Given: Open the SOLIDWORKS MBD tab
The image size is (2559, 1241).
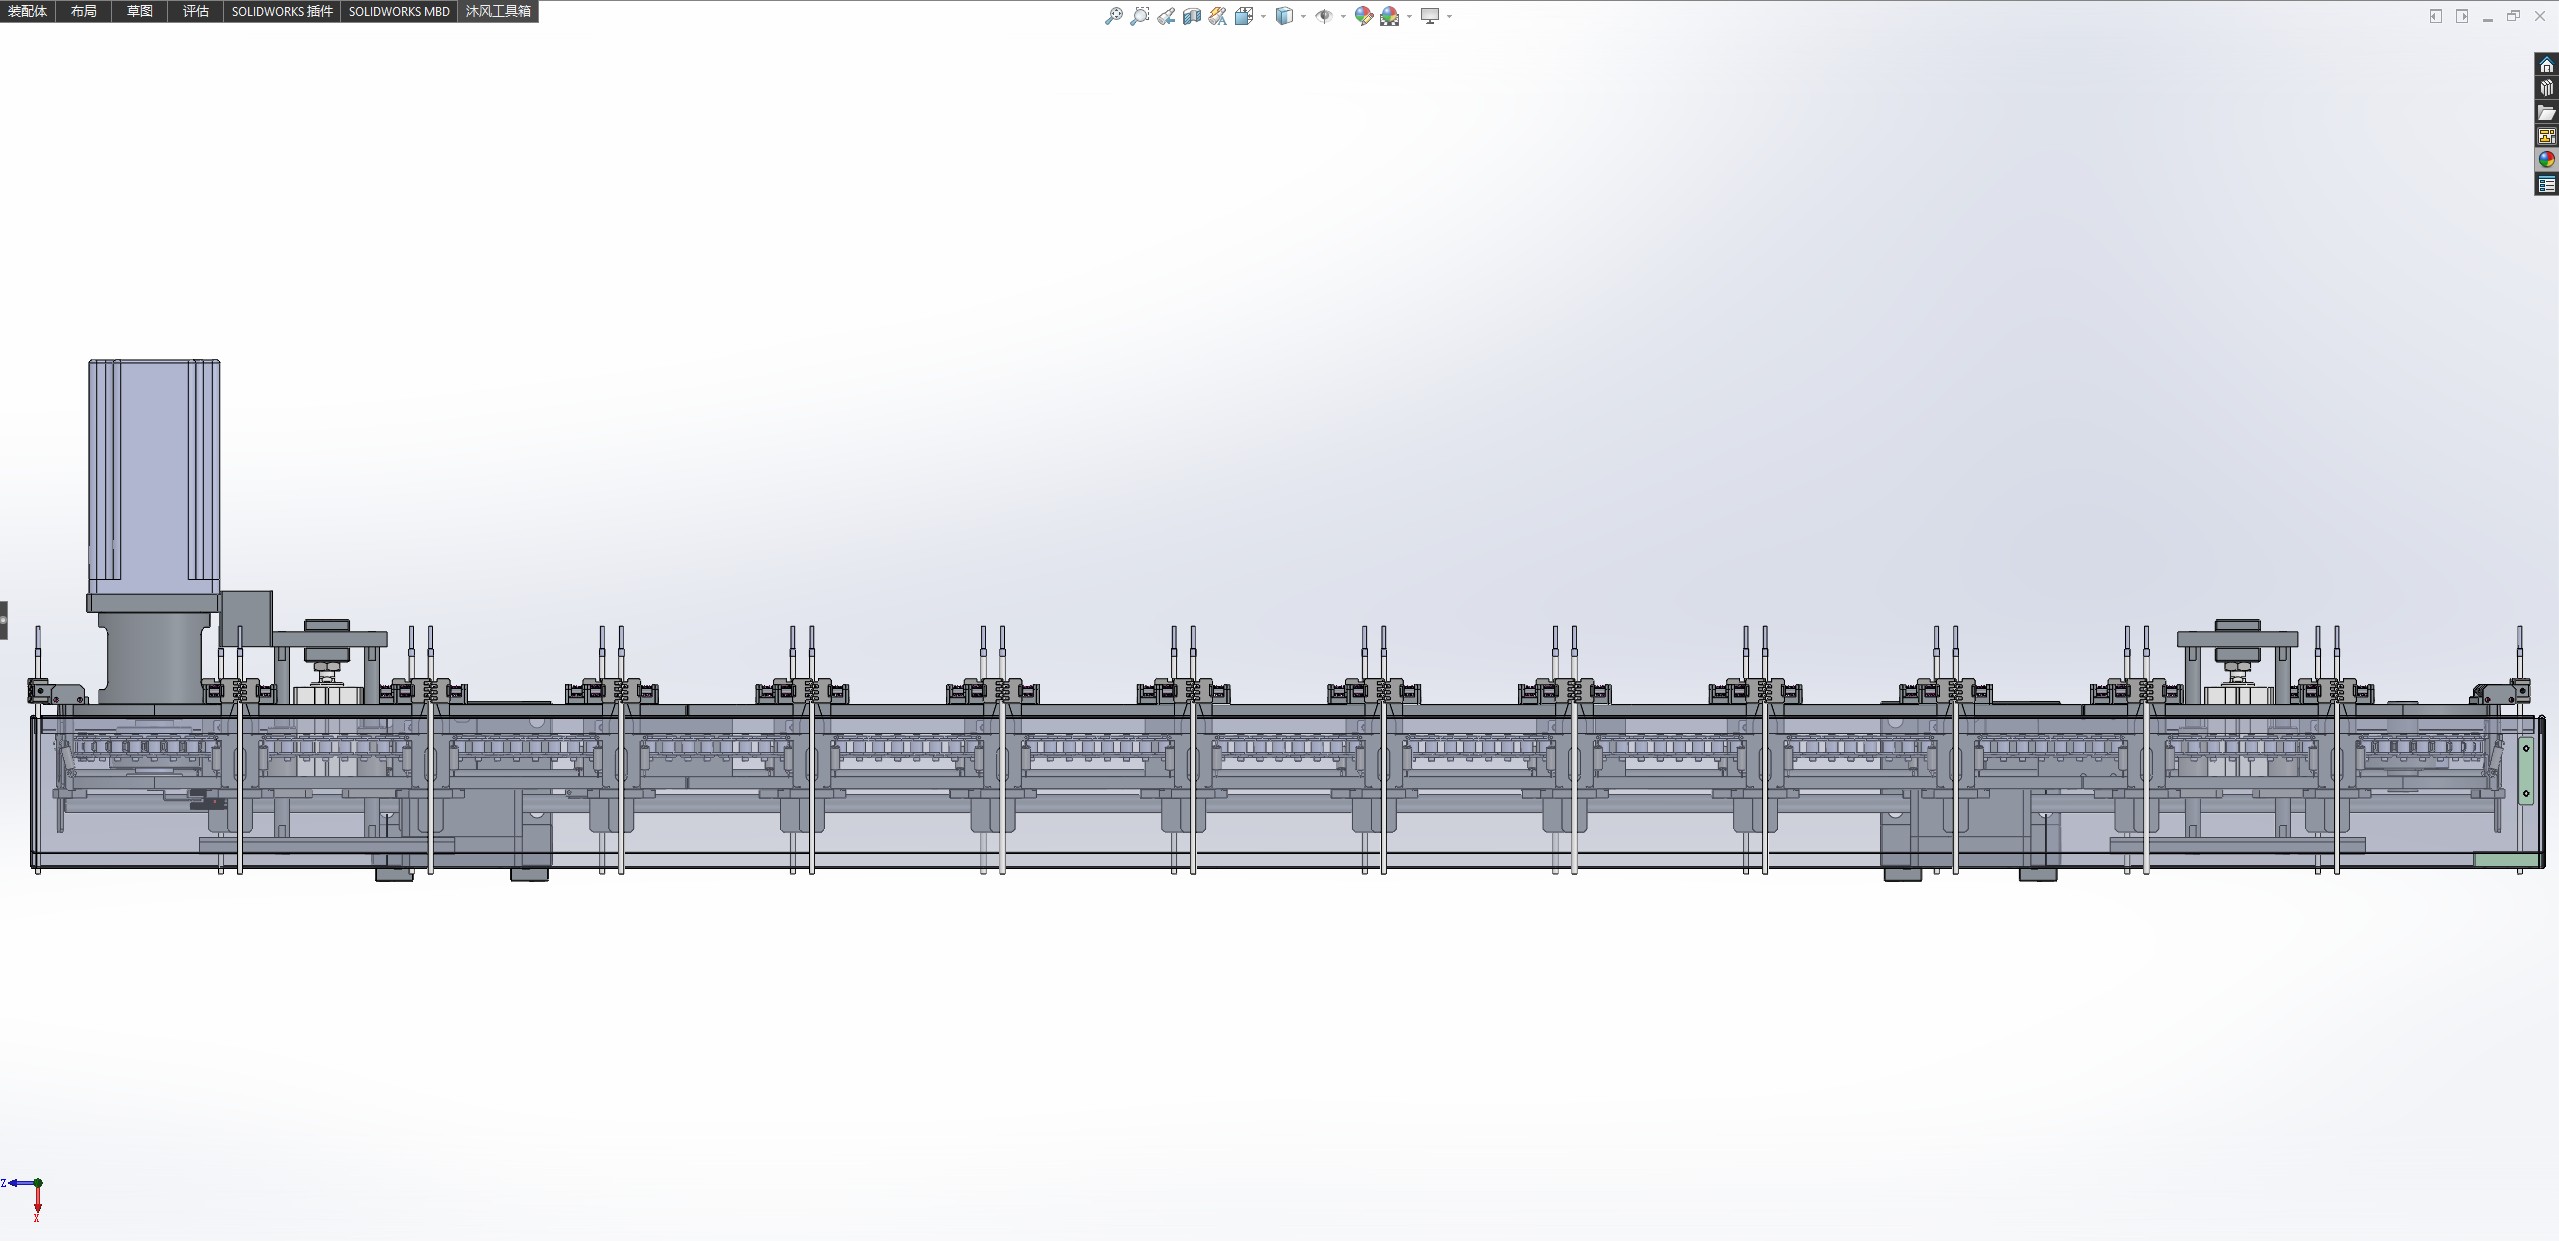Looking at the screenshot, I should (398, 11).
